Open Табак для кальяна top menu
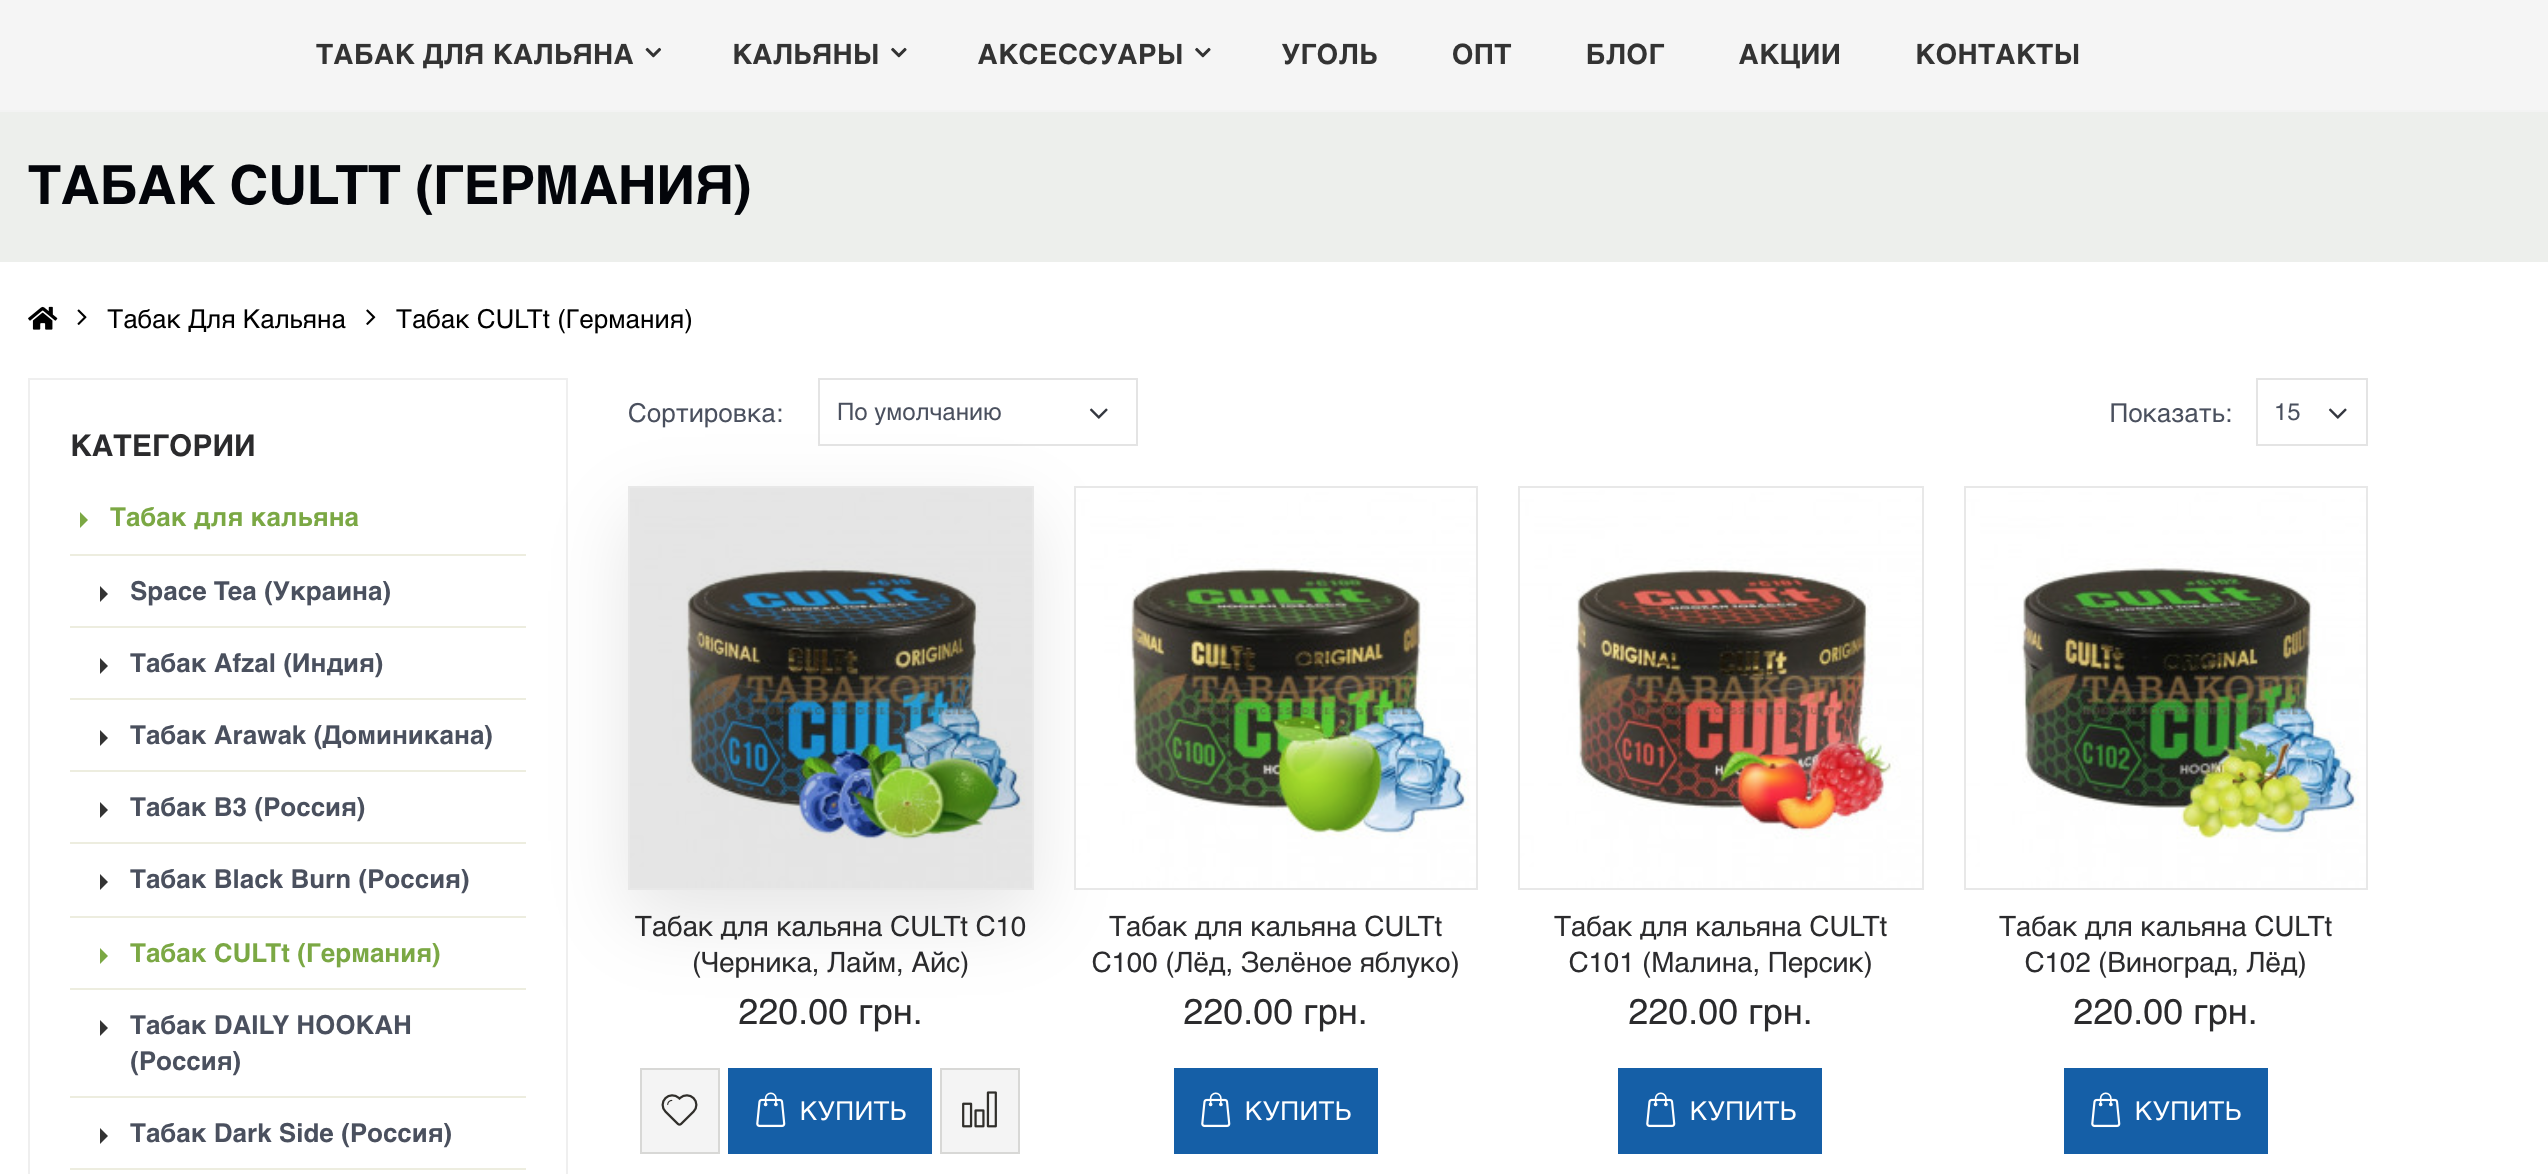The width and height of the screenshot is (2548, 1174). (x=488, y=54)
